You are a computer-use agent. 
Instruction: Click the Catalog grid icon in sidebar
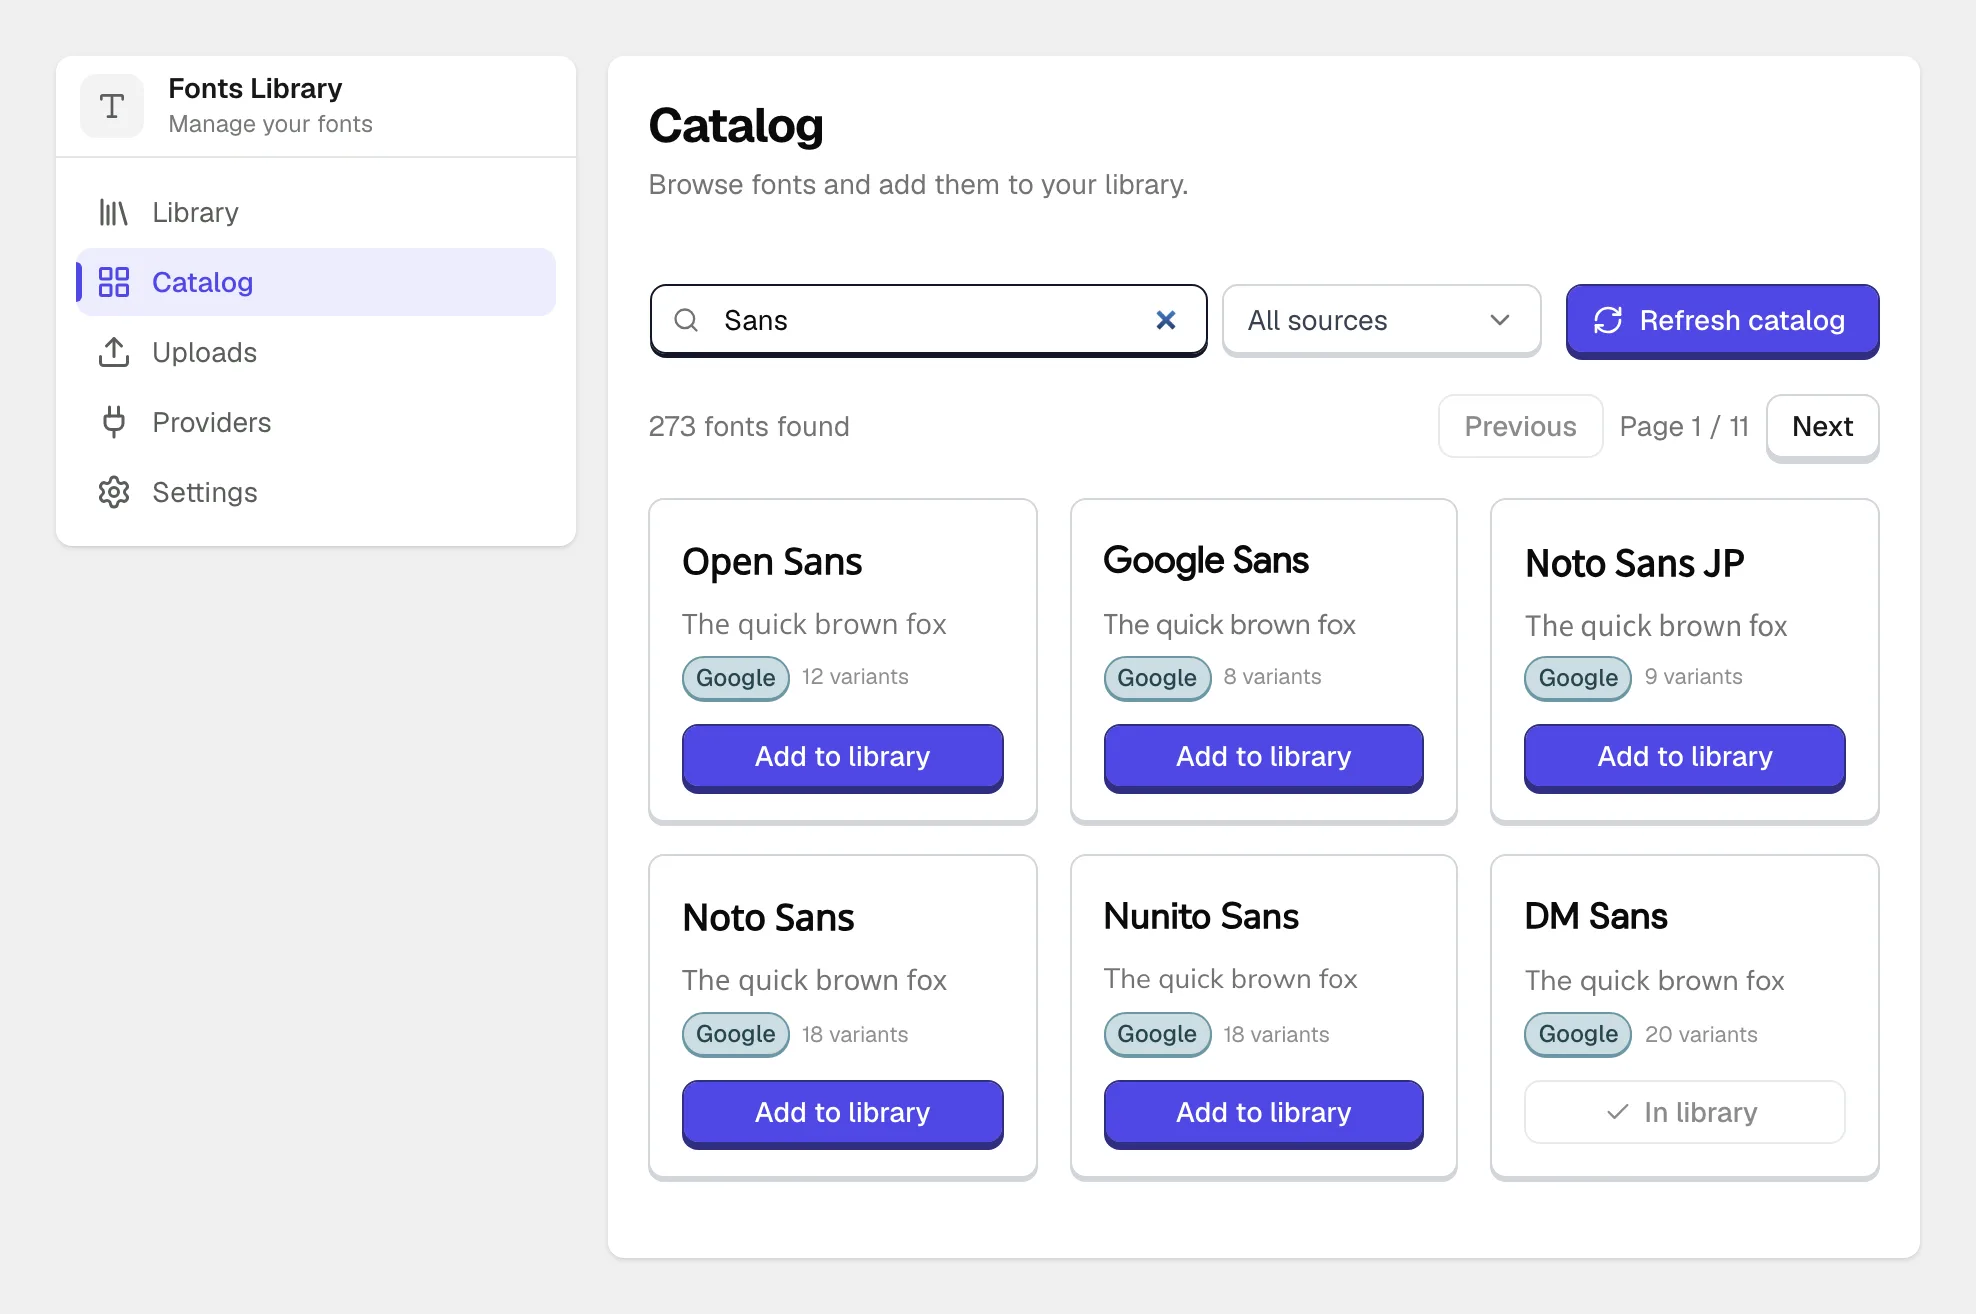[114, 282]
